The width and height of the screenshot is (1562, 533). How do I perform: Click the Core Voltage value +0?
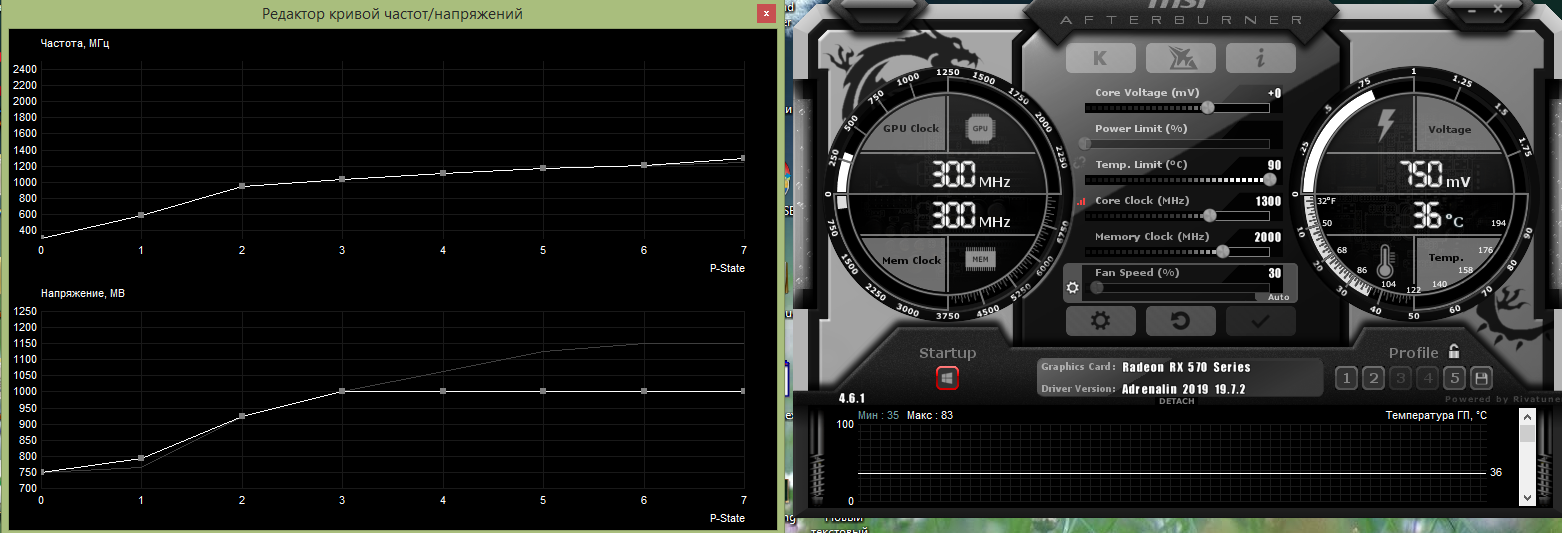tap(1274, 93)
